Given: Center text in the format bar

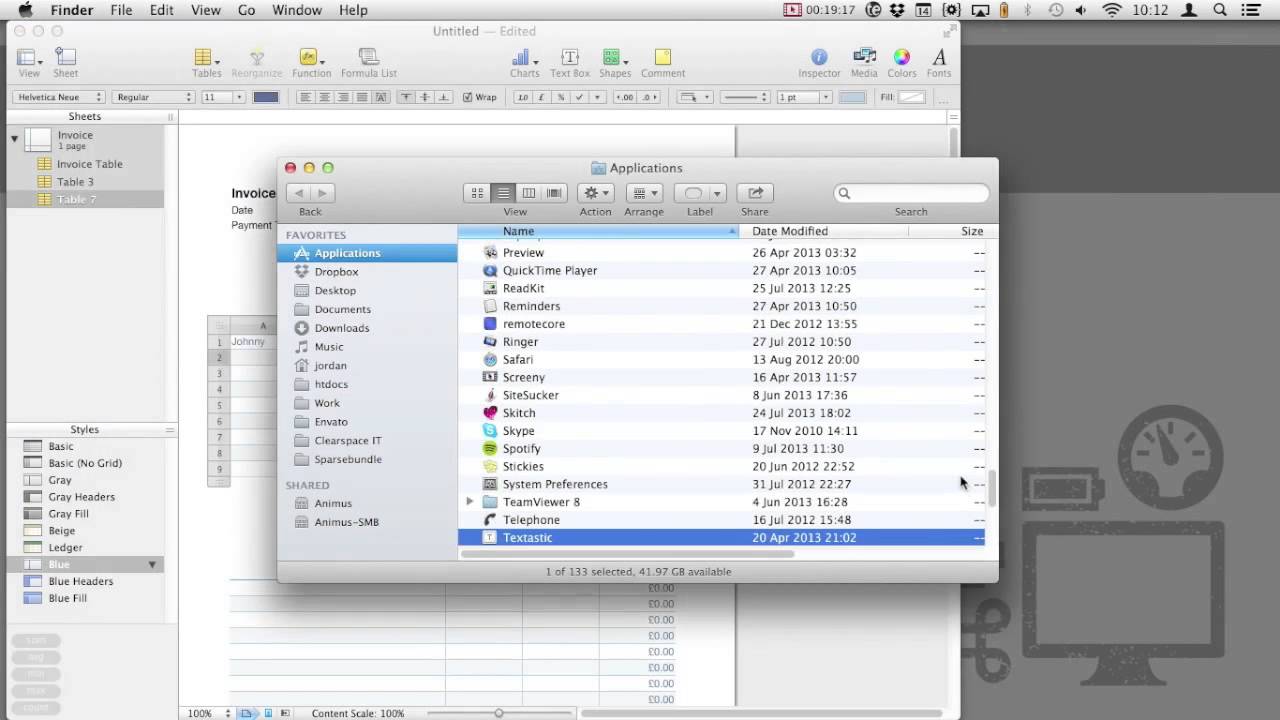Looking at the screenshot, I should point(325,97).
